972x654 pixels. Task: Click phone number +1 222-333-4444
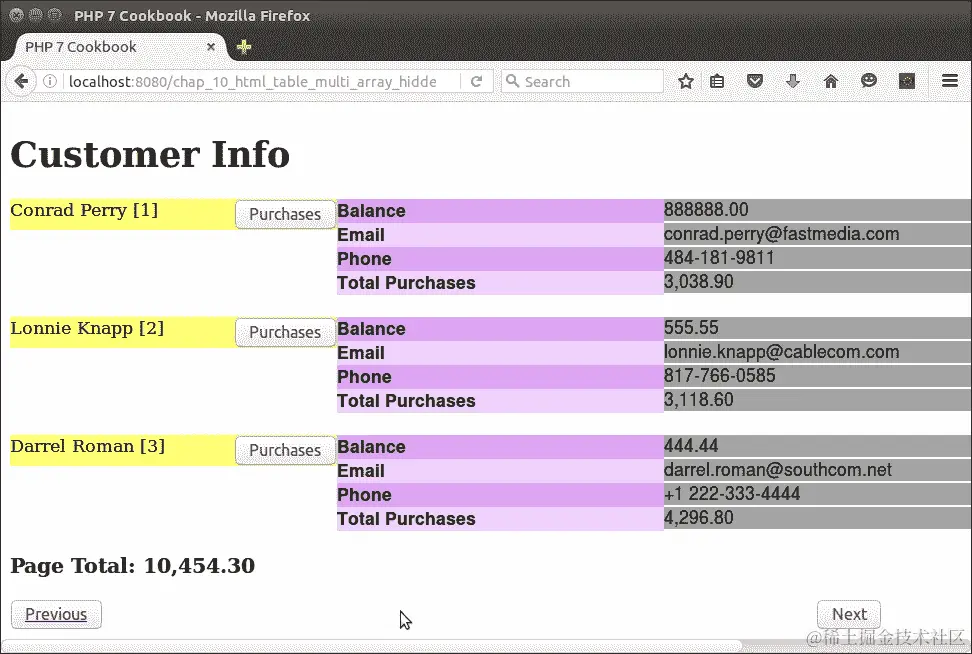click(732, 493)
